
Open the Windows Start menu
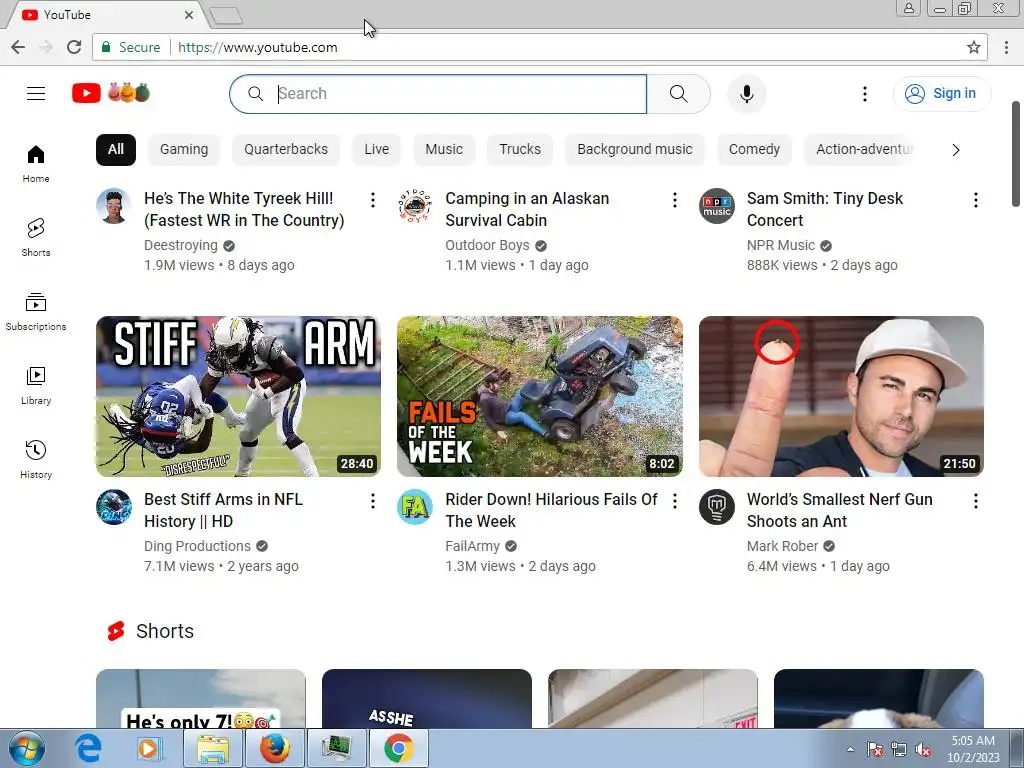[x=27, y=748]
